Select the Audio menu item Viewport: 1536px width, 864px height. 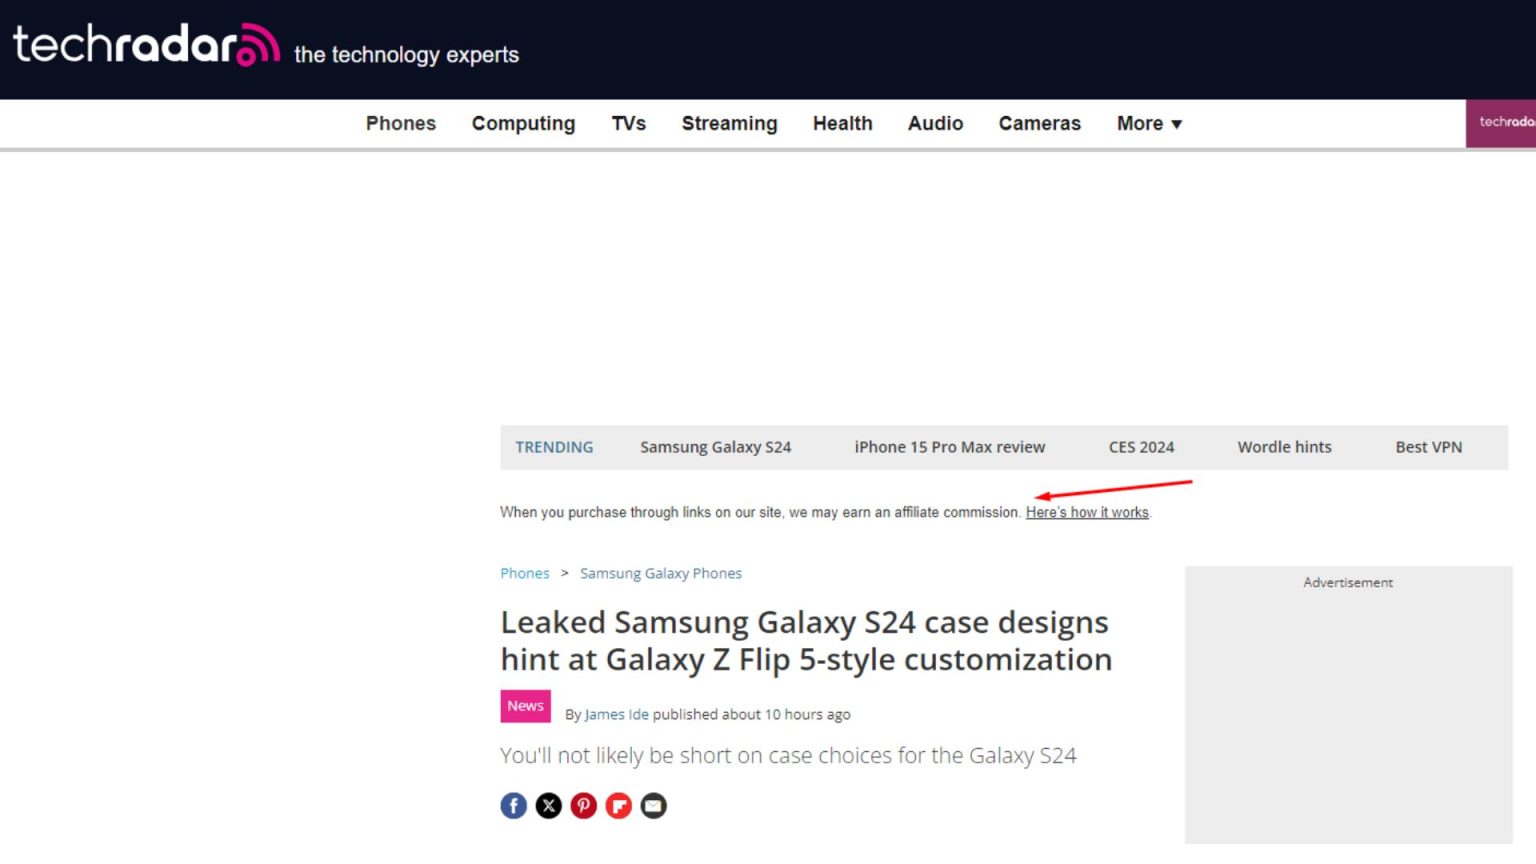935,124
